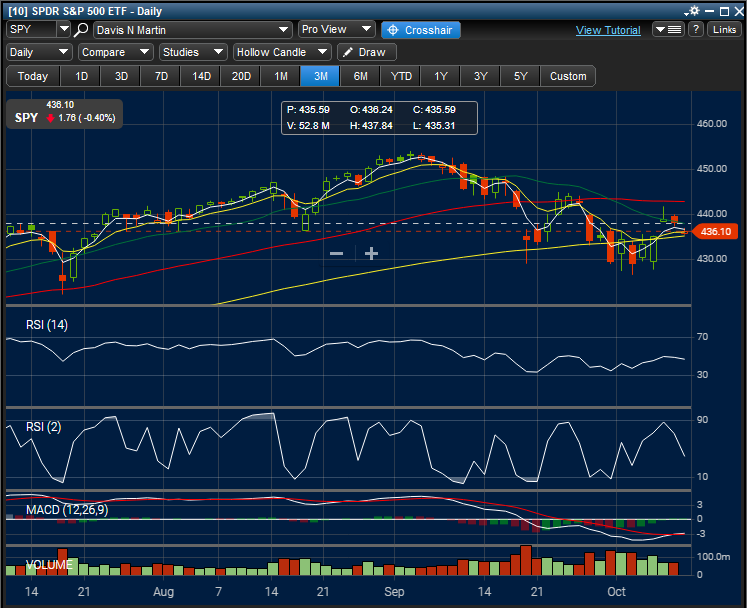This screenshot has width=747, height=608.
Task: Select the YTD range tab
Action: (x=401, y=76)
